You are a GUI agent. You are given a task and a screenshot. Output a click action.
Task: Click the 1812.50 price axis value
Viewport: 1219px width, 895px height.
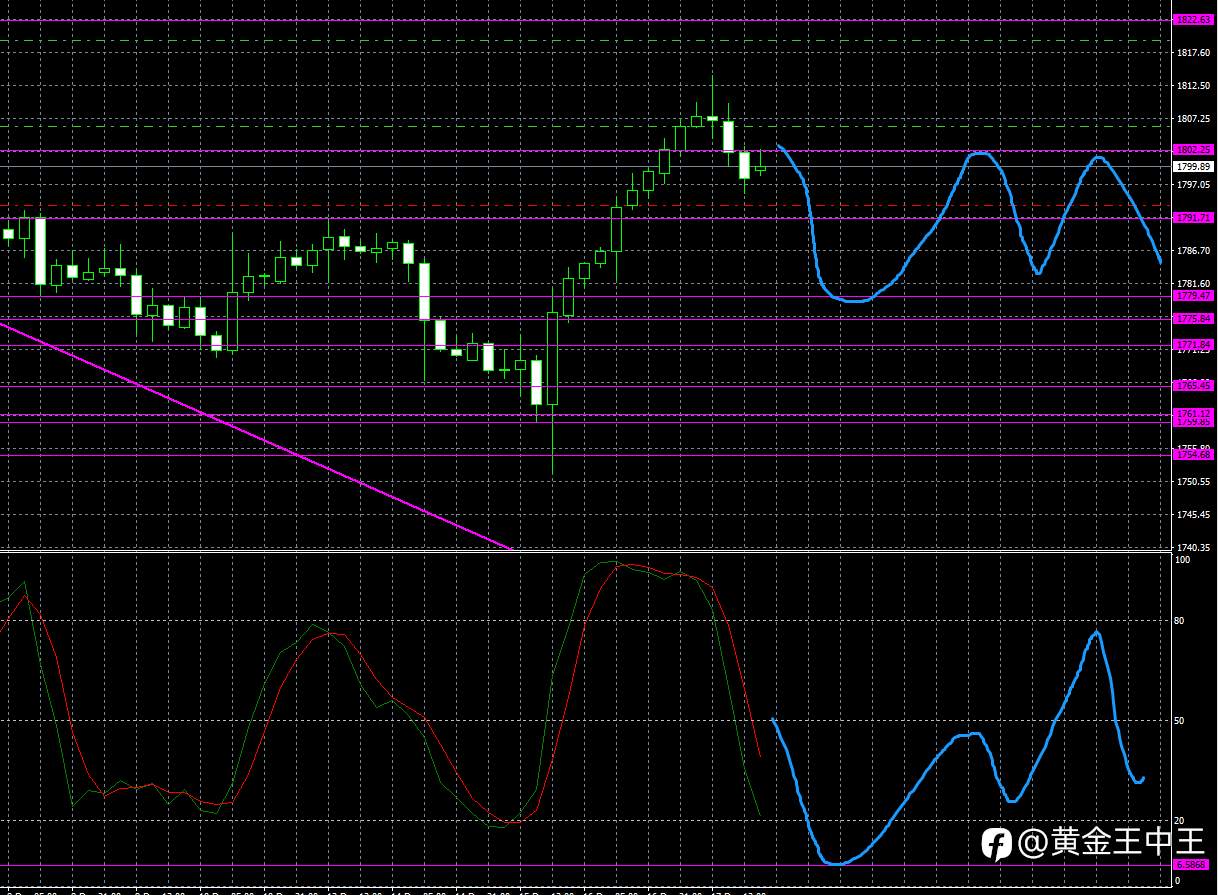[x=1195, y=86]
